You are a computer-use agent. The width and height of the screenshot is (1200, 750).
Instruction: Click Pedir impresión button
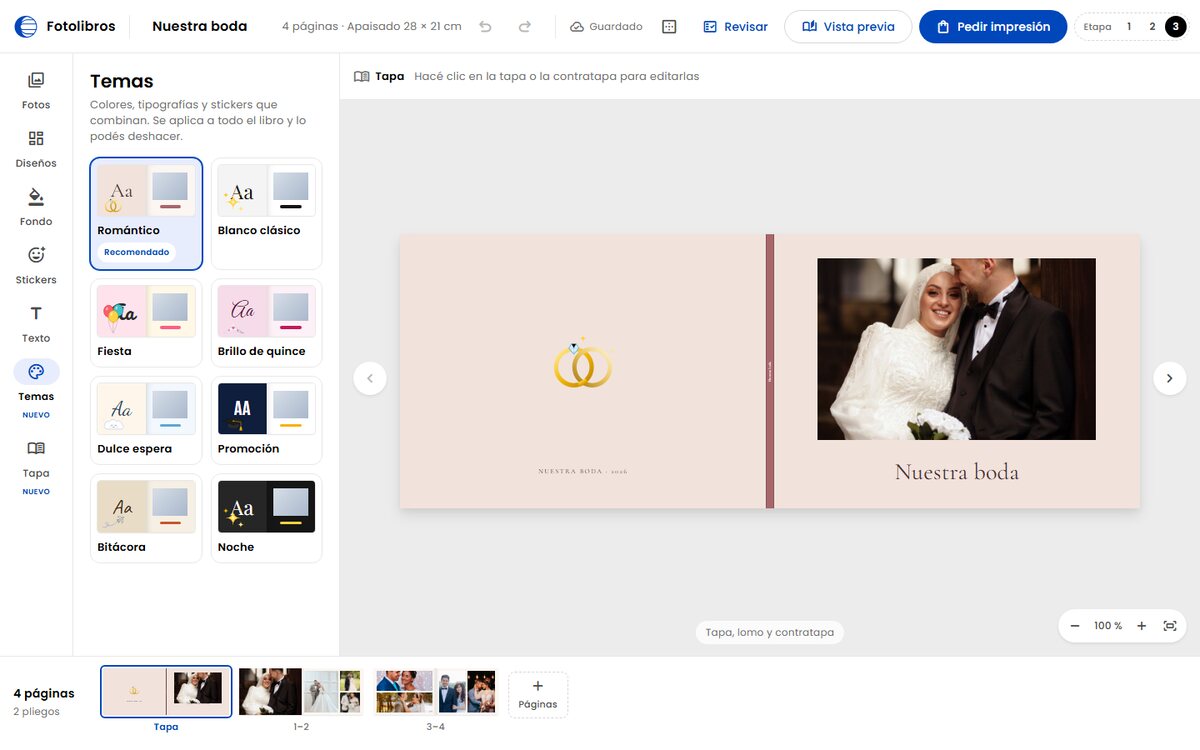[993, 27]
